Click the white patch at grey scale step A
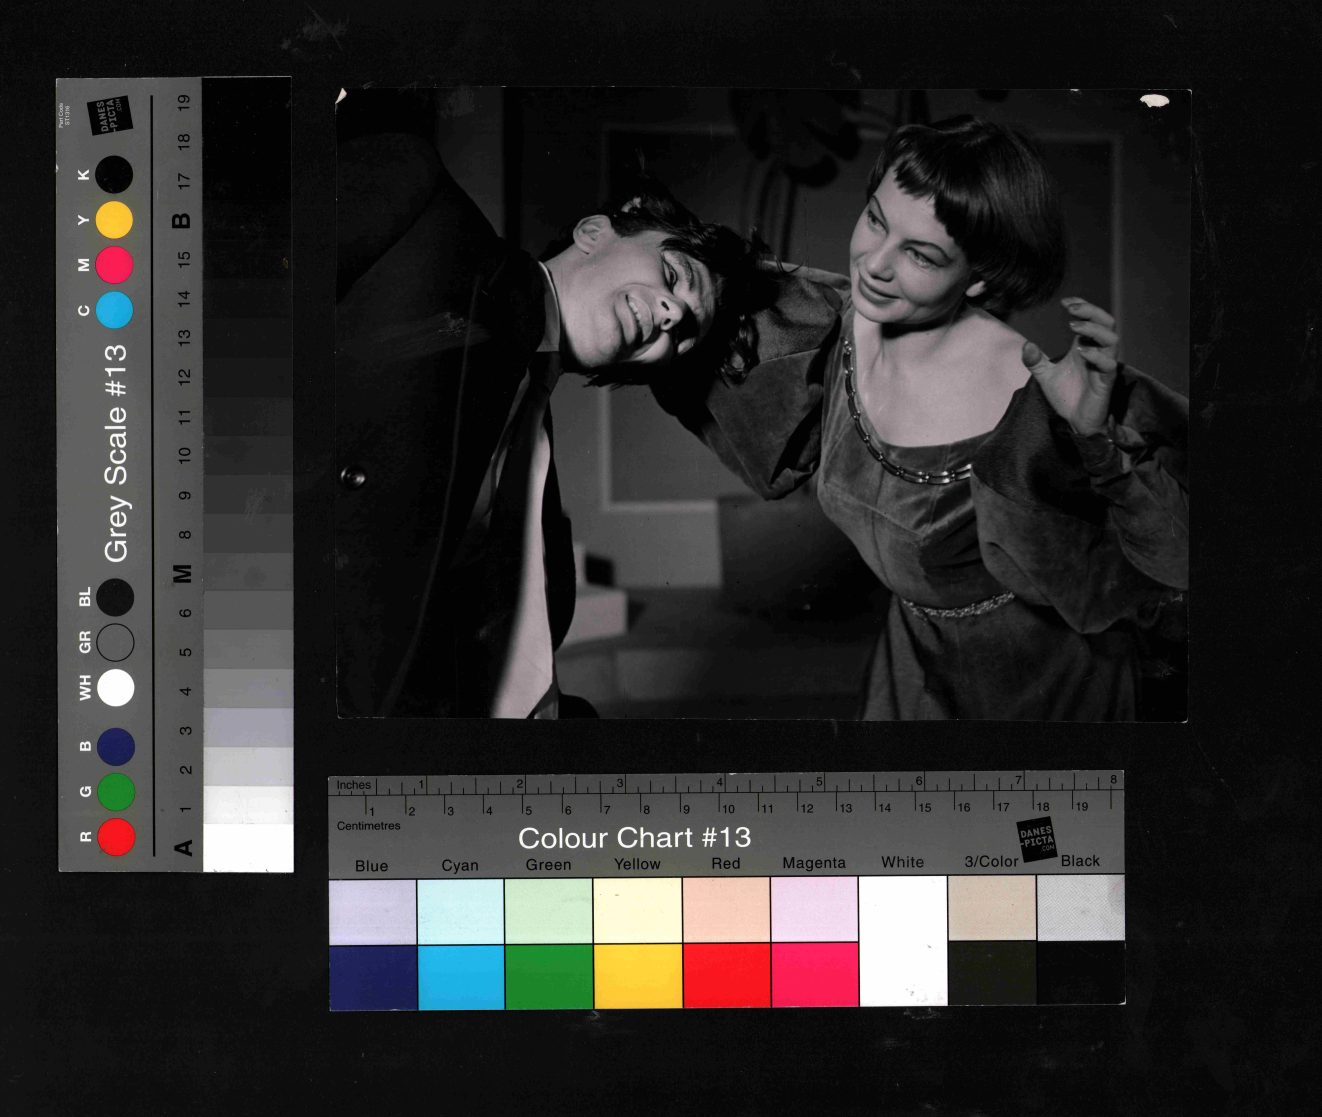 point(248,848)
